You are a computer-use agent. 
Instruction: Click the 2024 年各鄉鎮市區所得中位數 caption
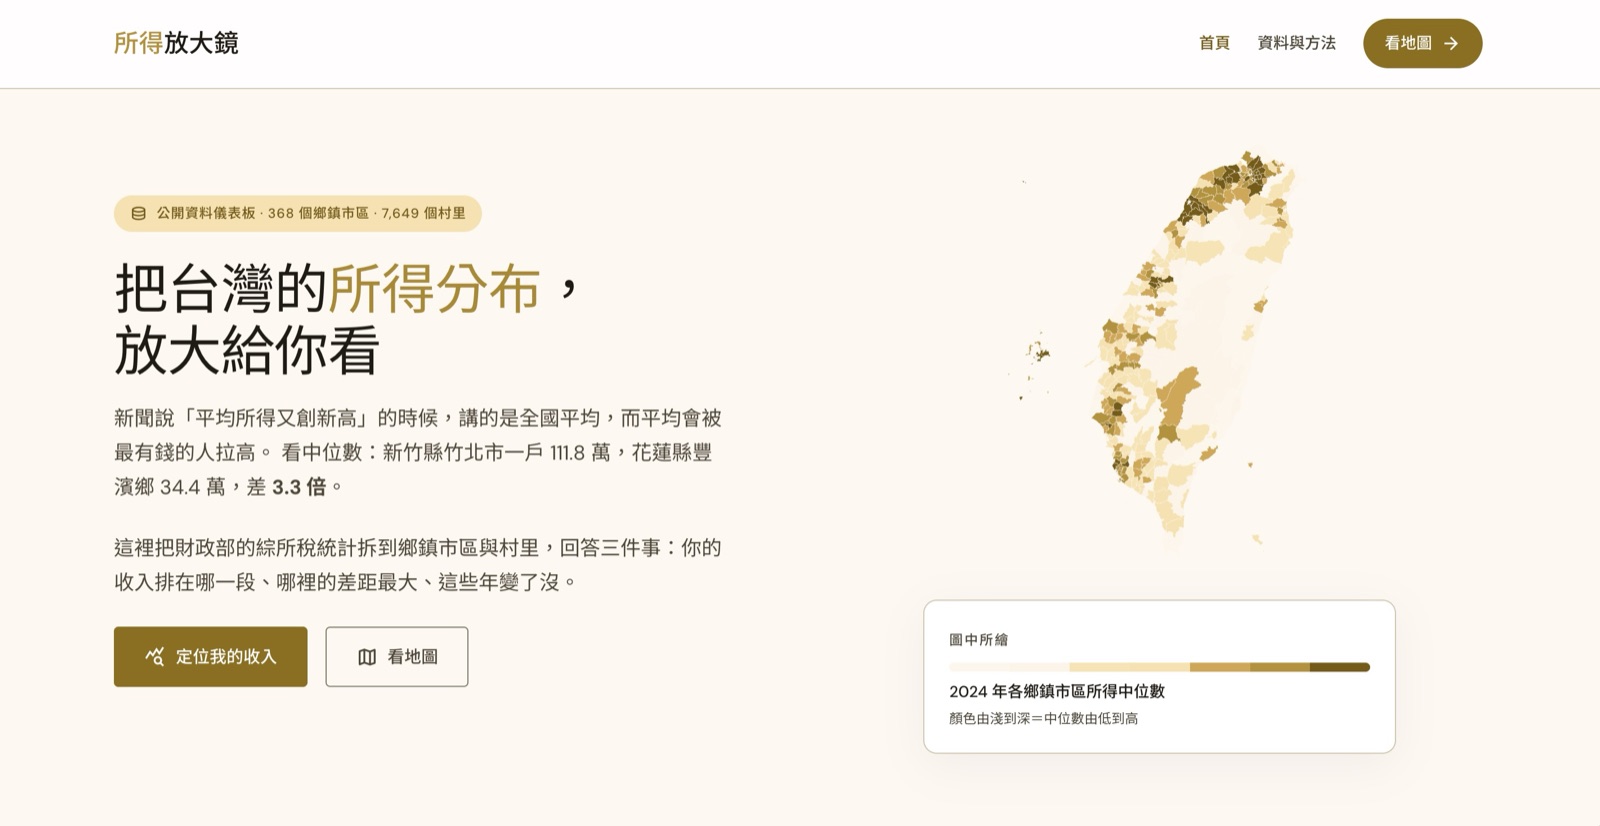click(1057, 691)
